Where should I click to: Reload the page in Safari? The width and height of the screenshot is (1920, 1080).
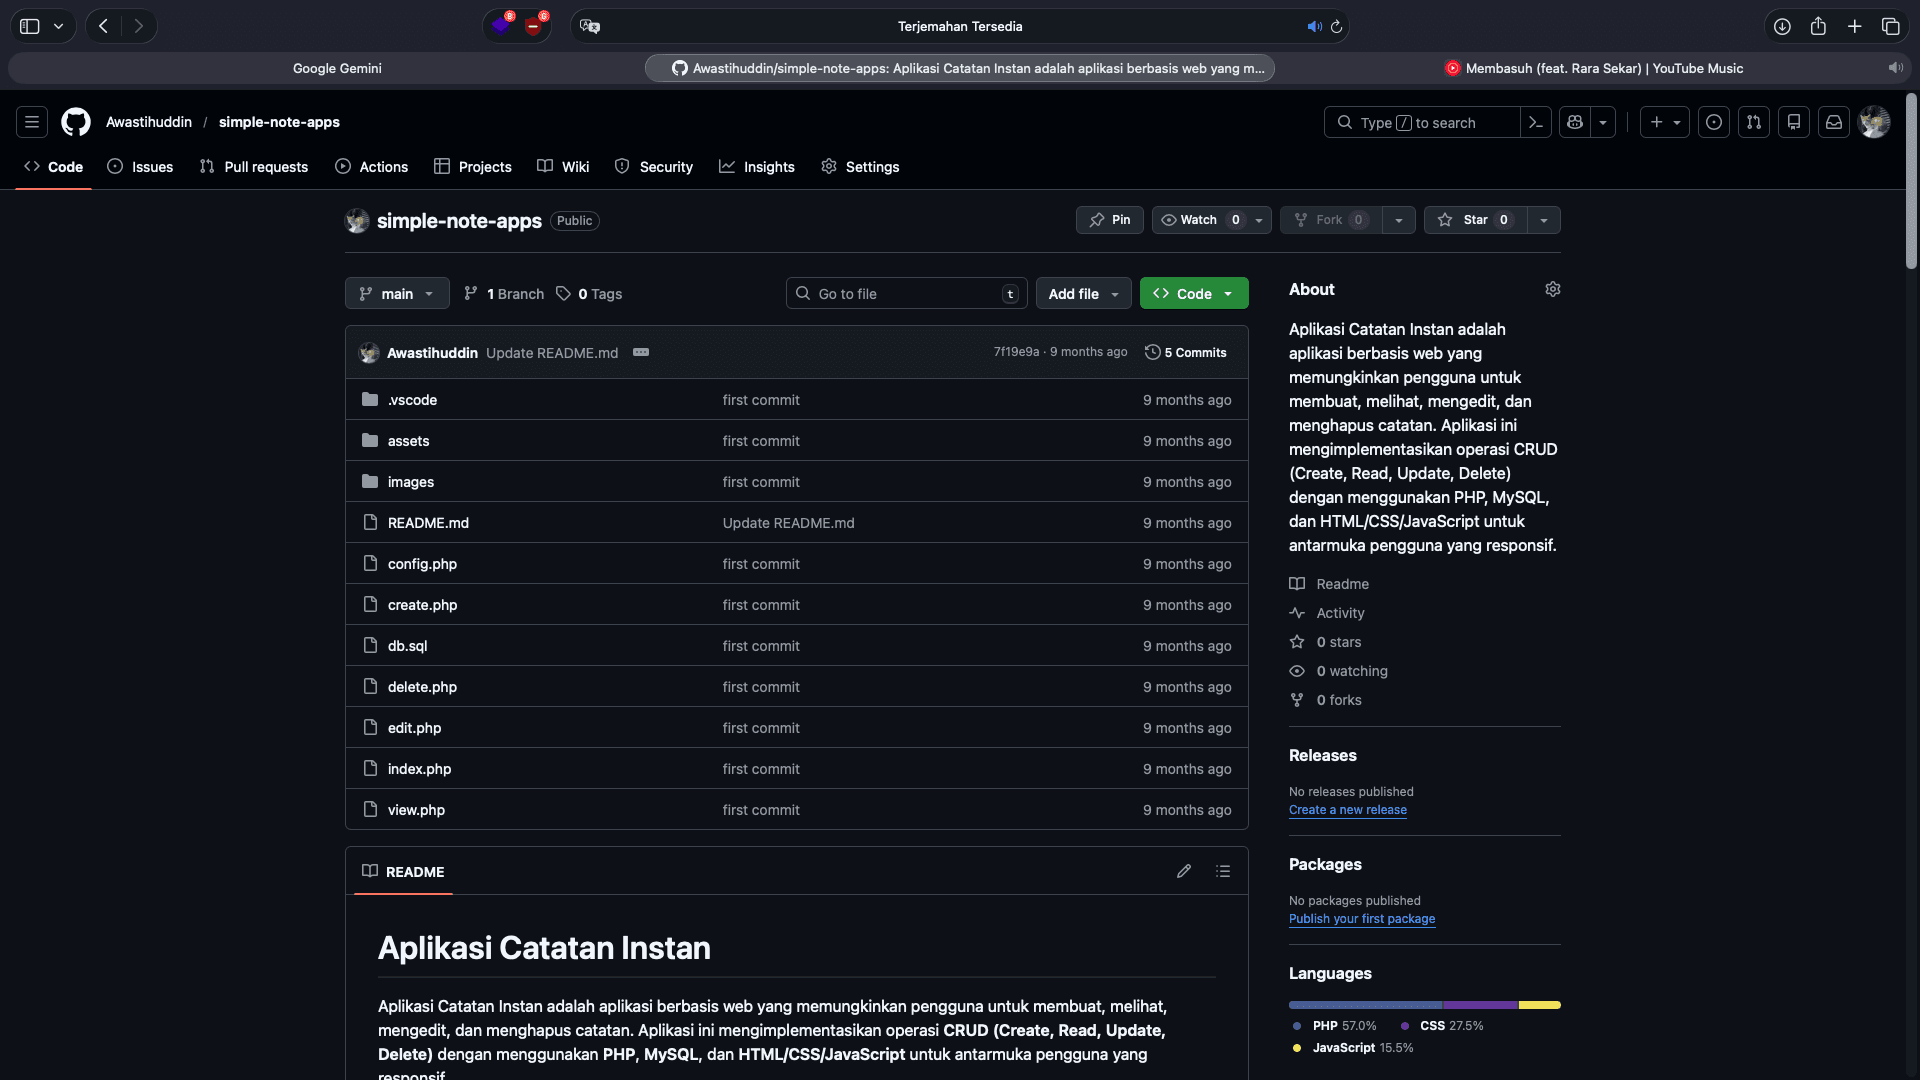pos(1336,26)
